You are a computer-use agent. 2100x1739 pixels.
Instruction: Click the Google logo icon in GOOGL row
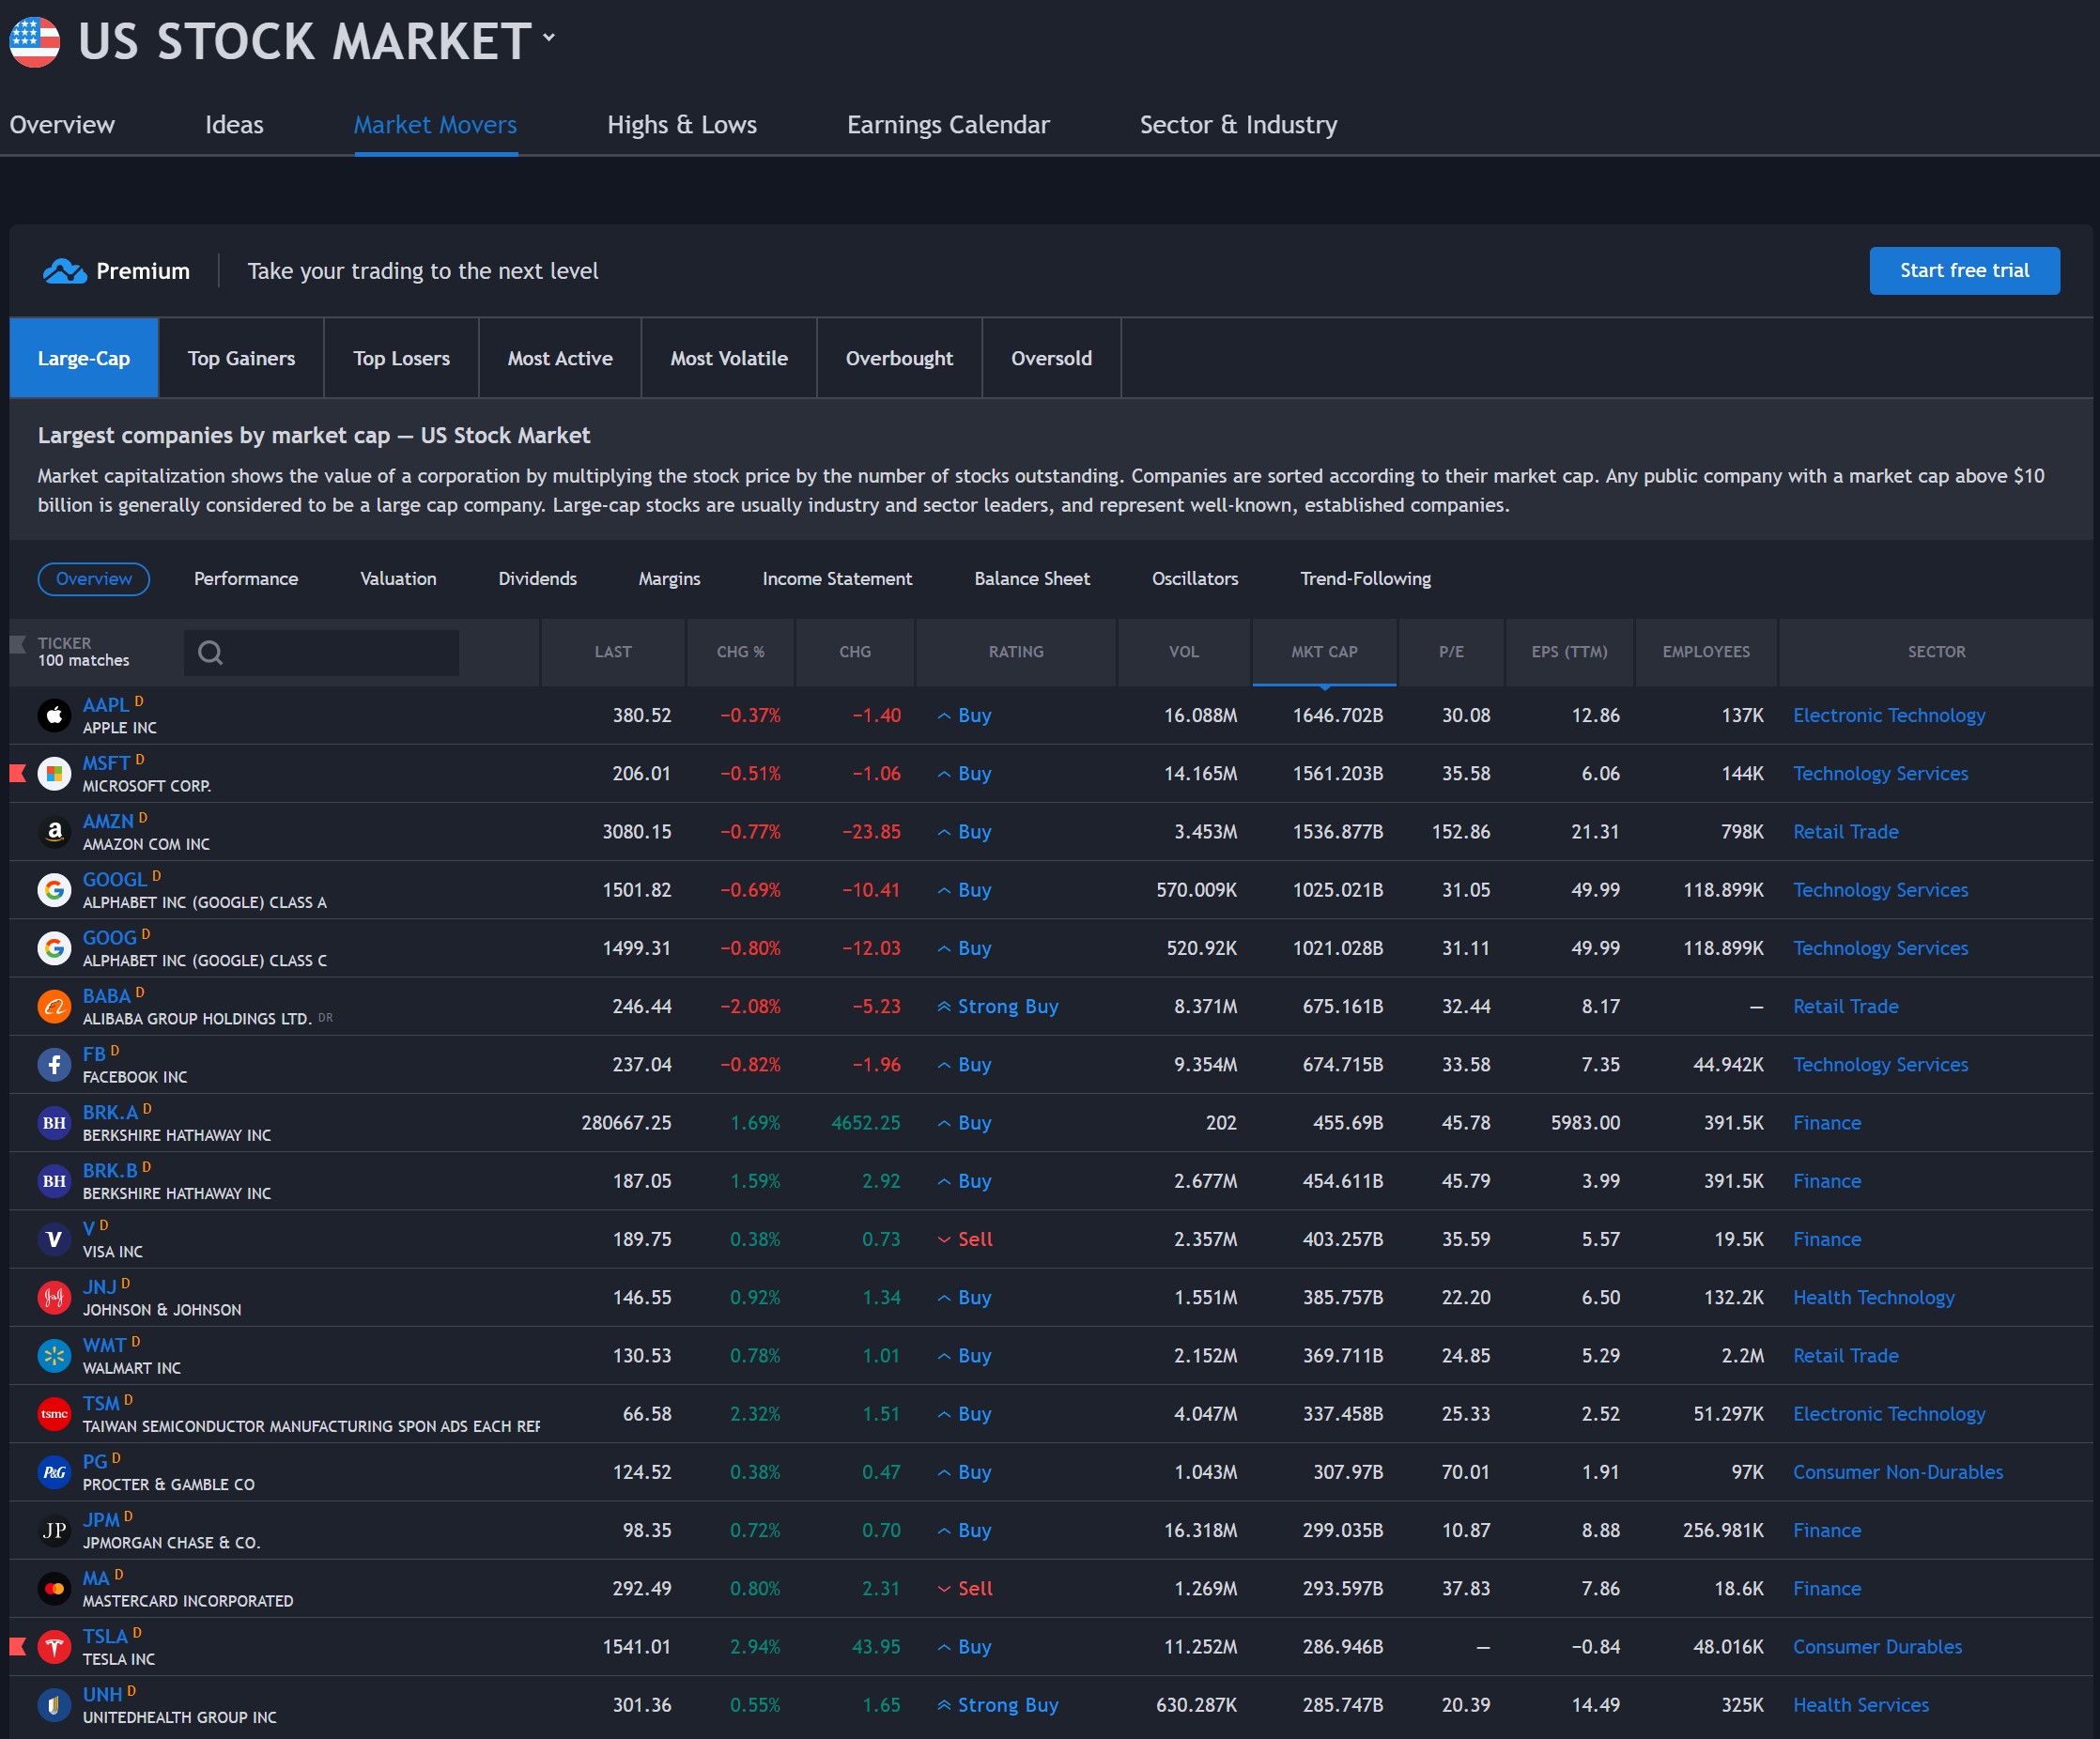click(x=54, y=890)
